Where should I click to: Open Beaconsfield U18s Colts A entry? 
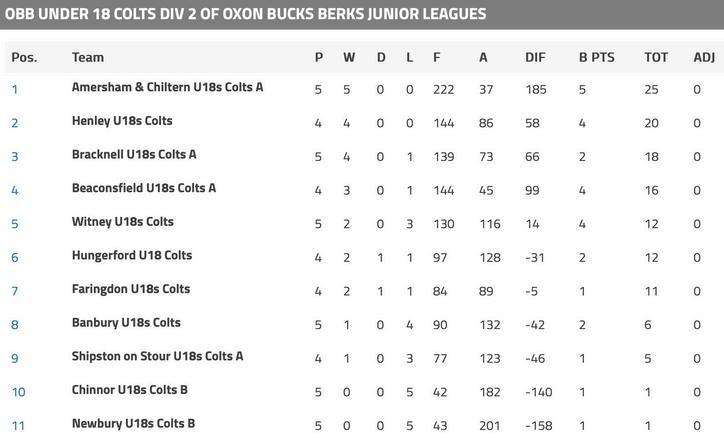[144, 188]
